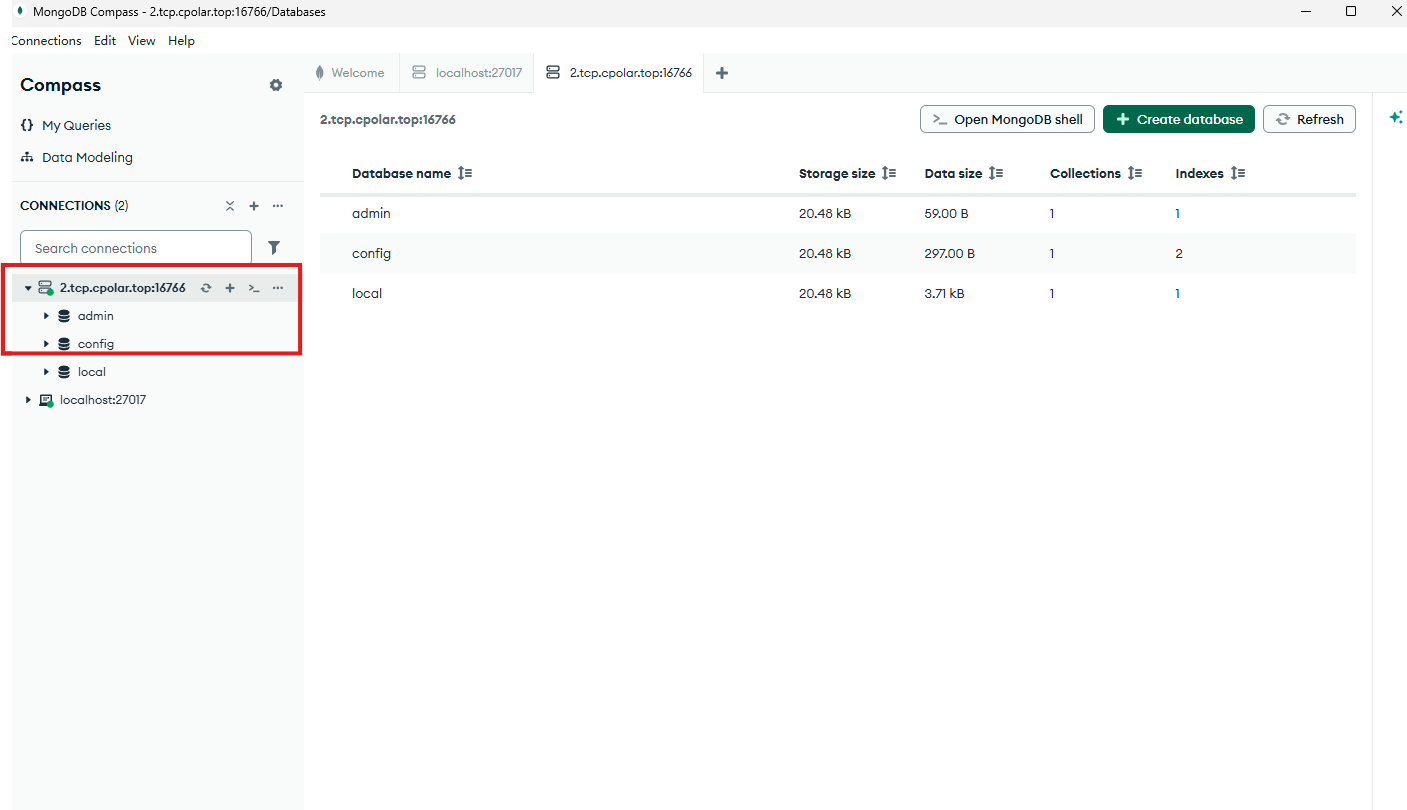This screenshot has width=1407, height=810.
Task: Select the 2.tcp.cpolar.top:16766 tab
Action: click(x=619, y=73)
